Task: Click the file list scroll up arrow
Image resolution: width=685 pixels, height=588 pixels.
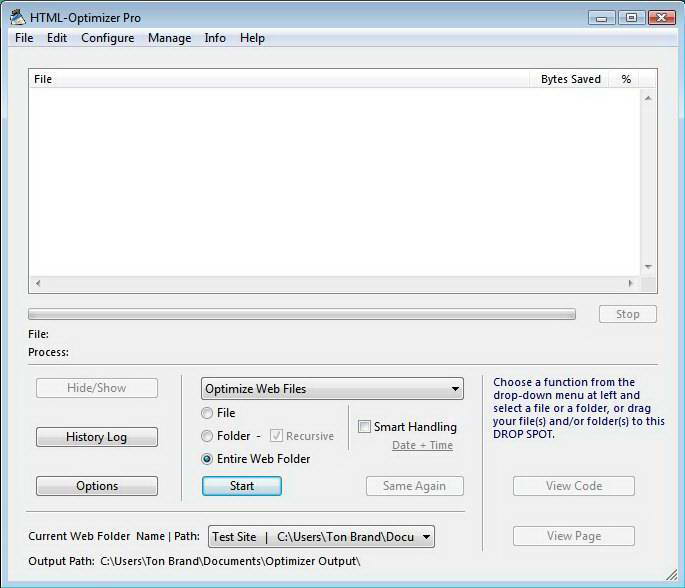Action: 648,98
